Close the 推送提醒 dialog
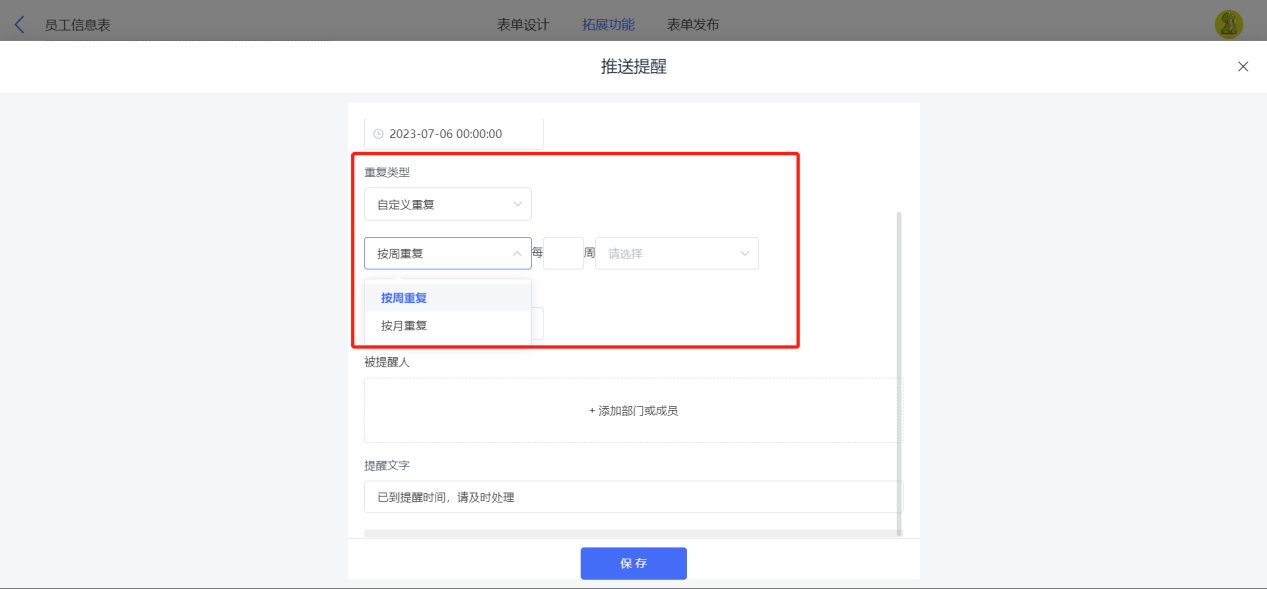 click(1243, 67)
